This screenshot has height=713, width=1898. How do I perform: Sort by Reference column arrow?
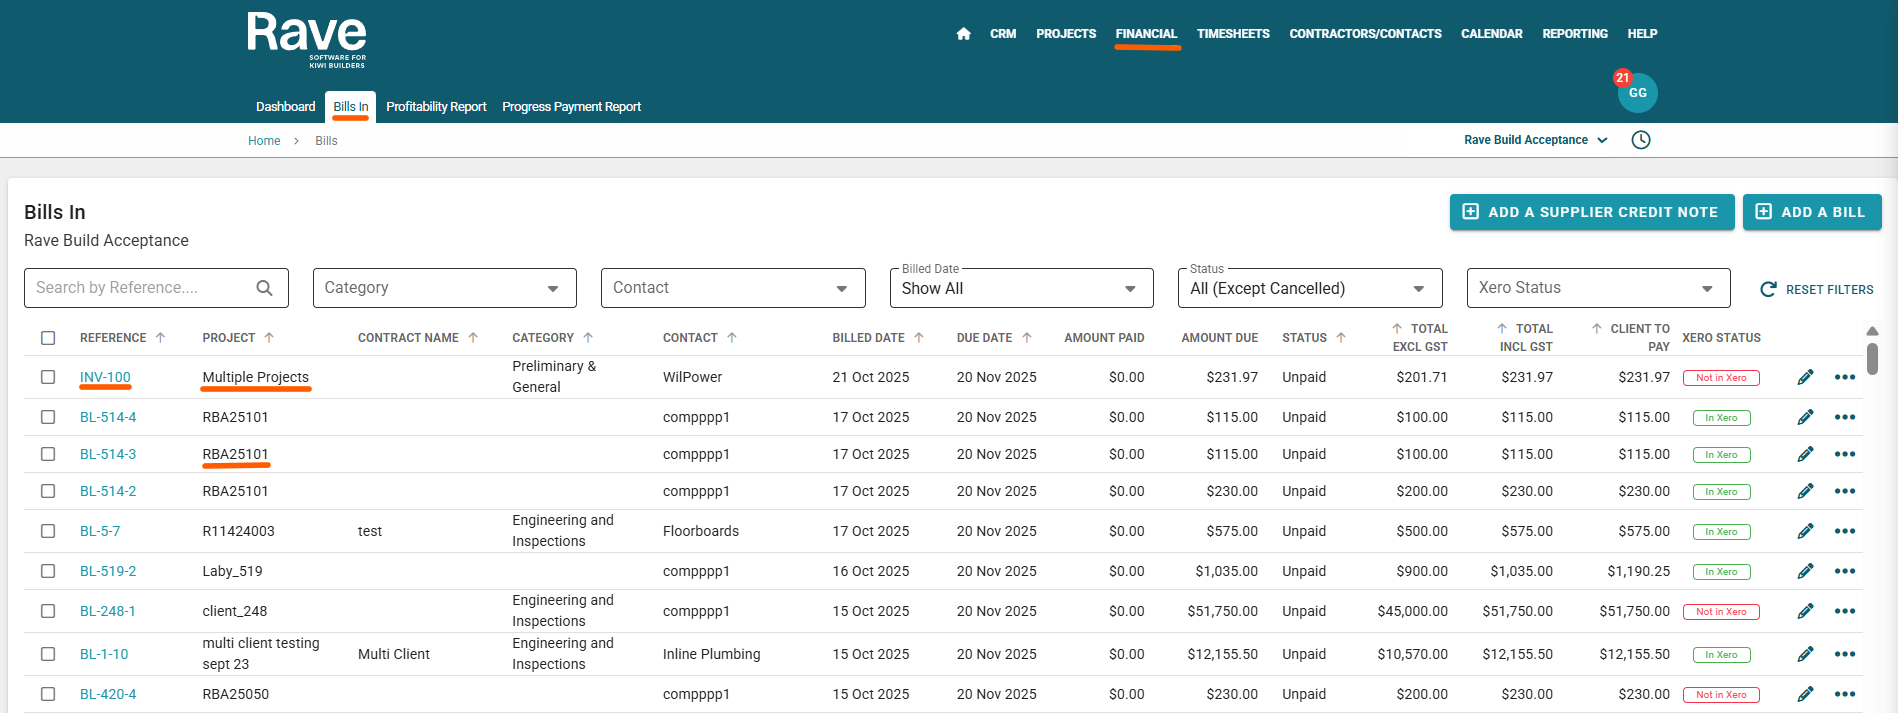pyautogui.click(x=161, y=338)
